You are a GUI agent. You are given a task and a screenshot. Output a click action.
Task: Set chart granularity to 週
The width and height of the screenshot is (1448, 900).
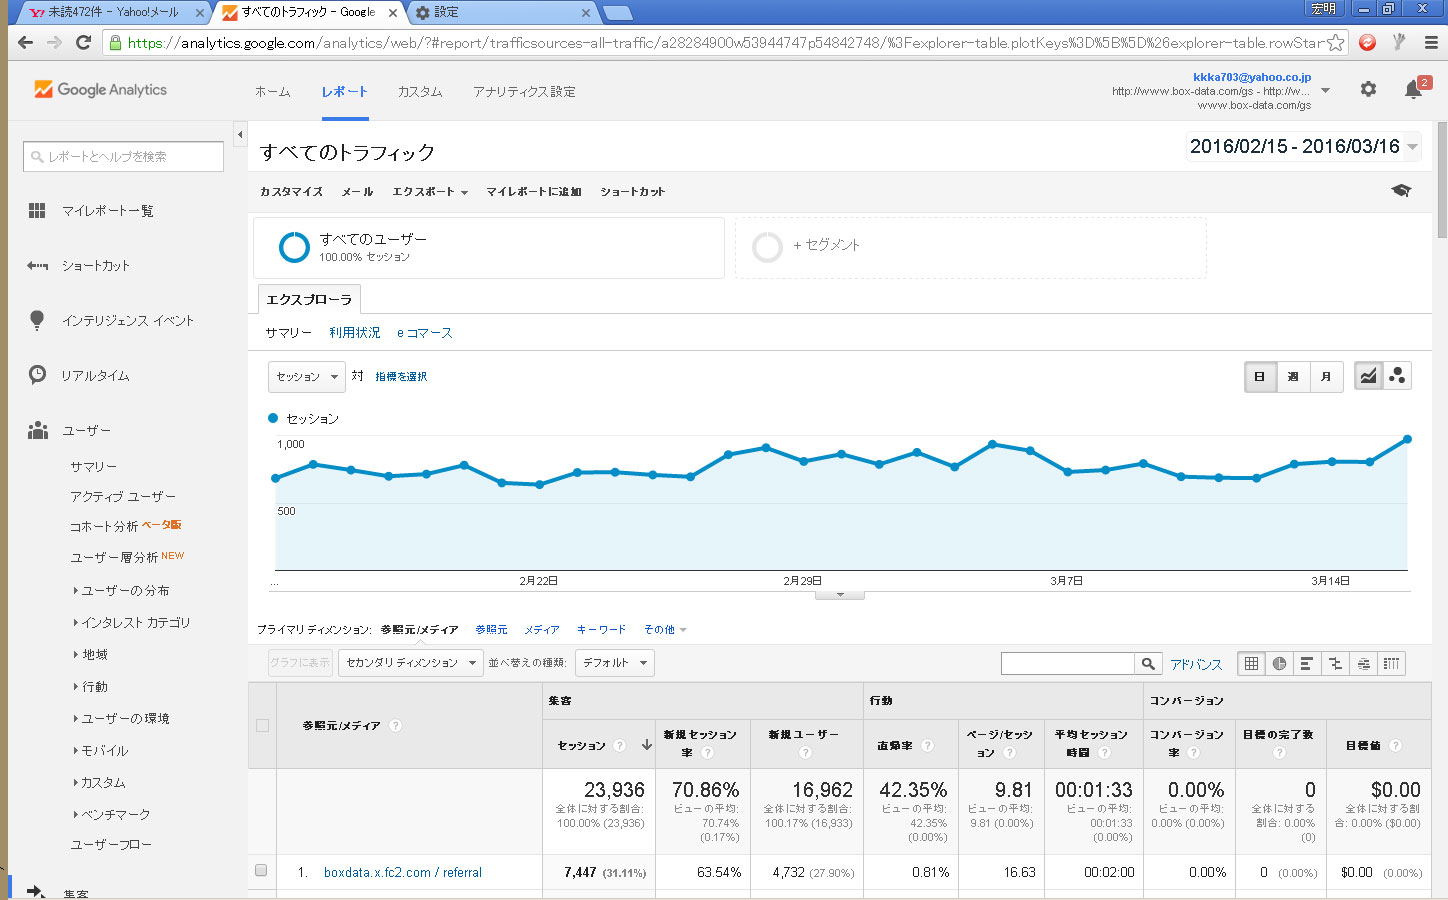click(1293, 376)
